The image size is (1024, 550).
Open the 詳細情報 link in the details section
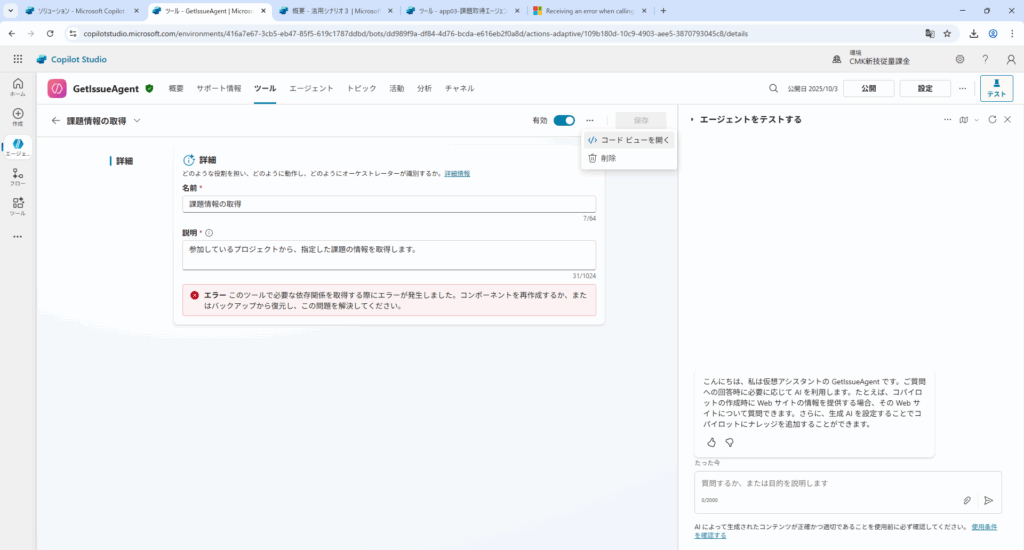(x=457, y=174)
